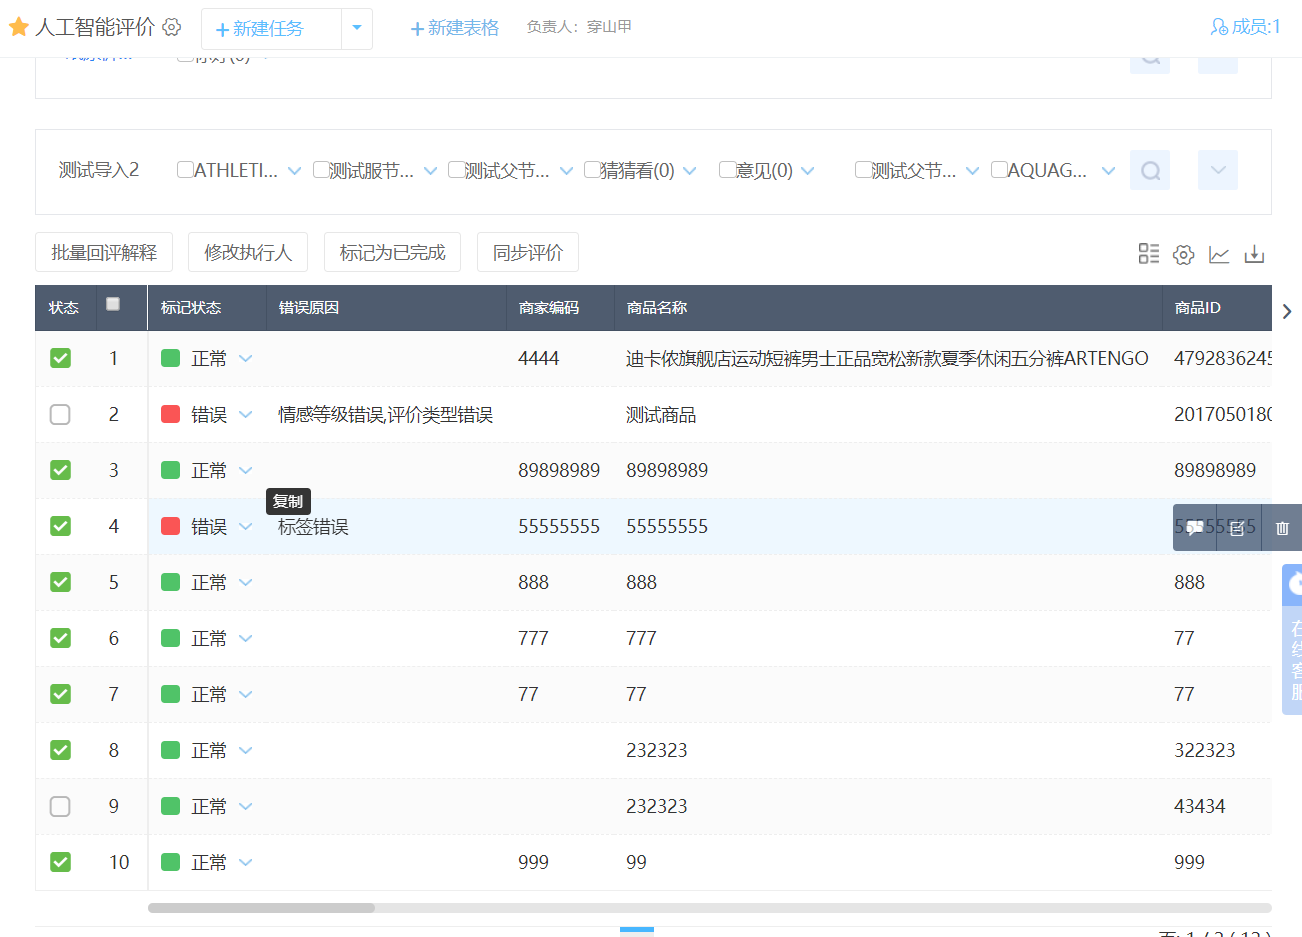The height and width of the screenshot is (937, 1302).
Task: Open the comment icon on row 4
Action: 1194,528
